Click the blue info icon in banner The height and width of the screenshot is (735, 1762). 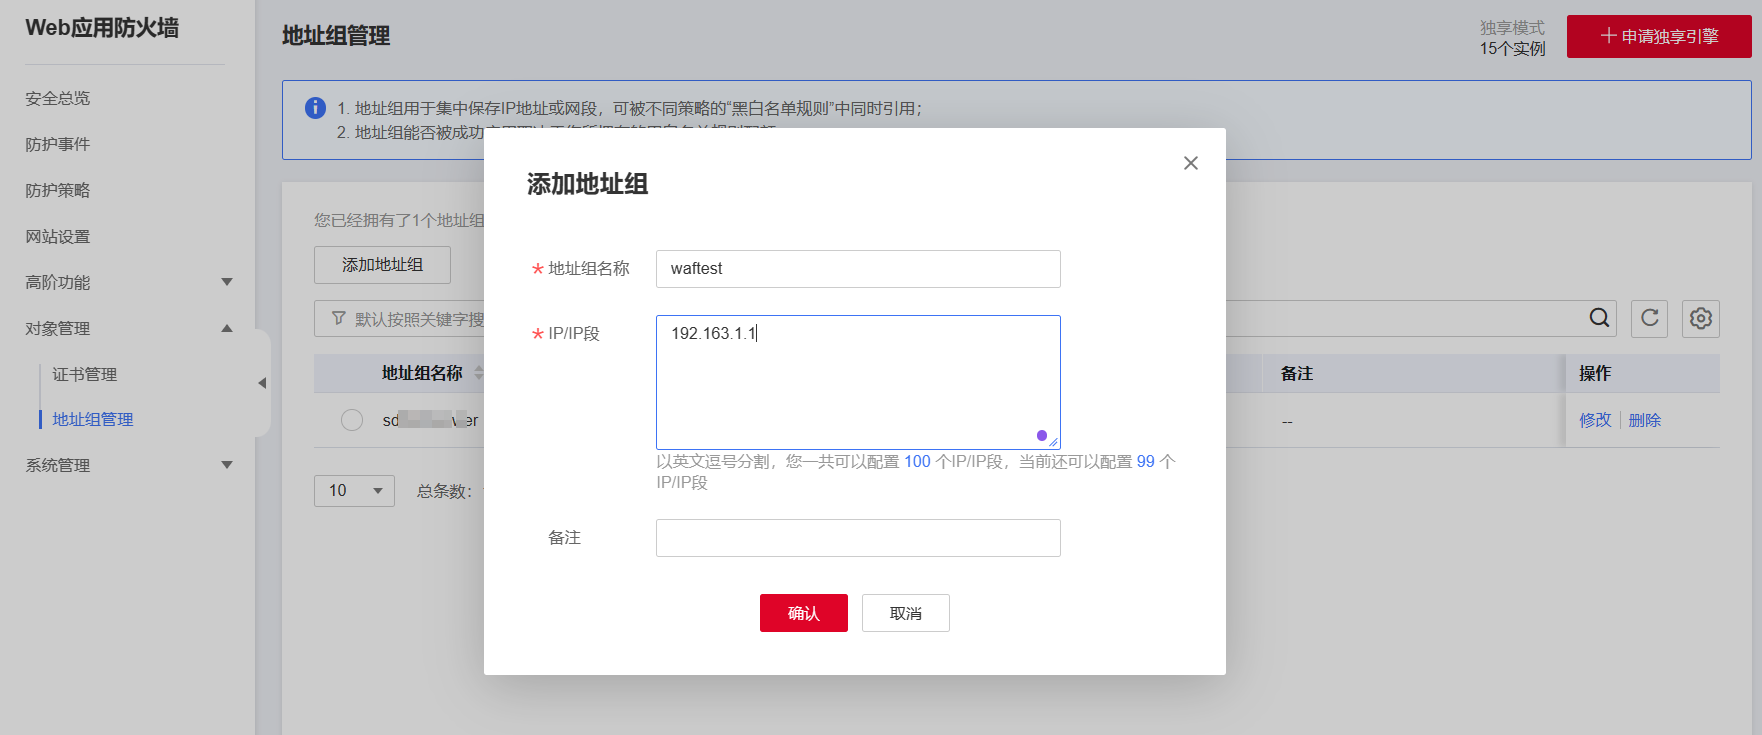click(315, 108)
